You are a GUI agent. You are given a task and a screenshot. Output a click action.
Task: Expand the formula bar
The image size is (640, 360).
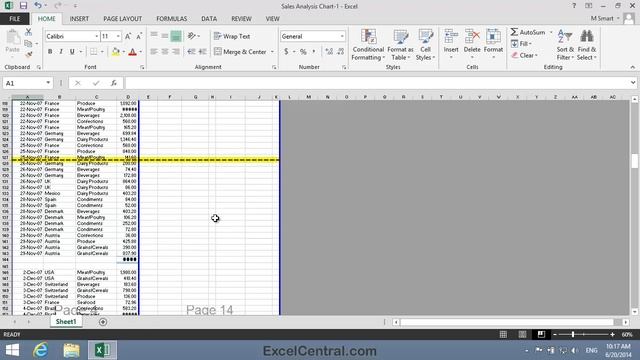click(633, 83)
